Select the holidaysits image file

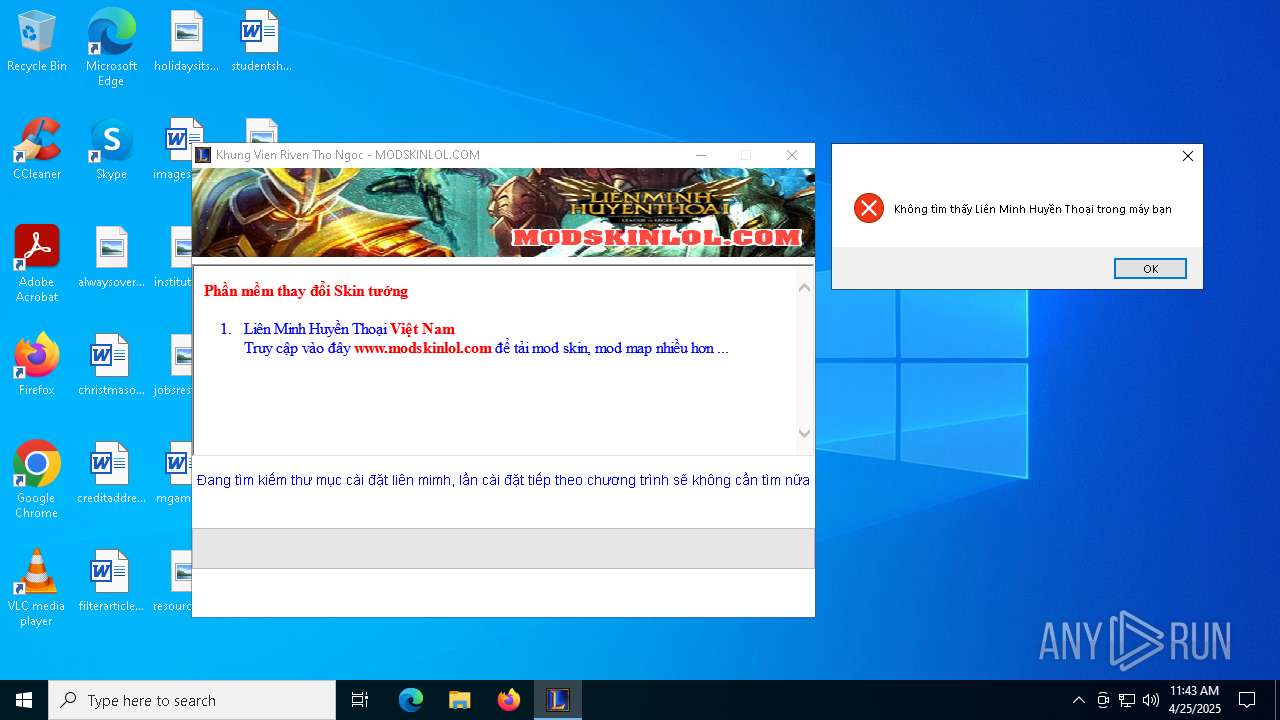(186, 42)
